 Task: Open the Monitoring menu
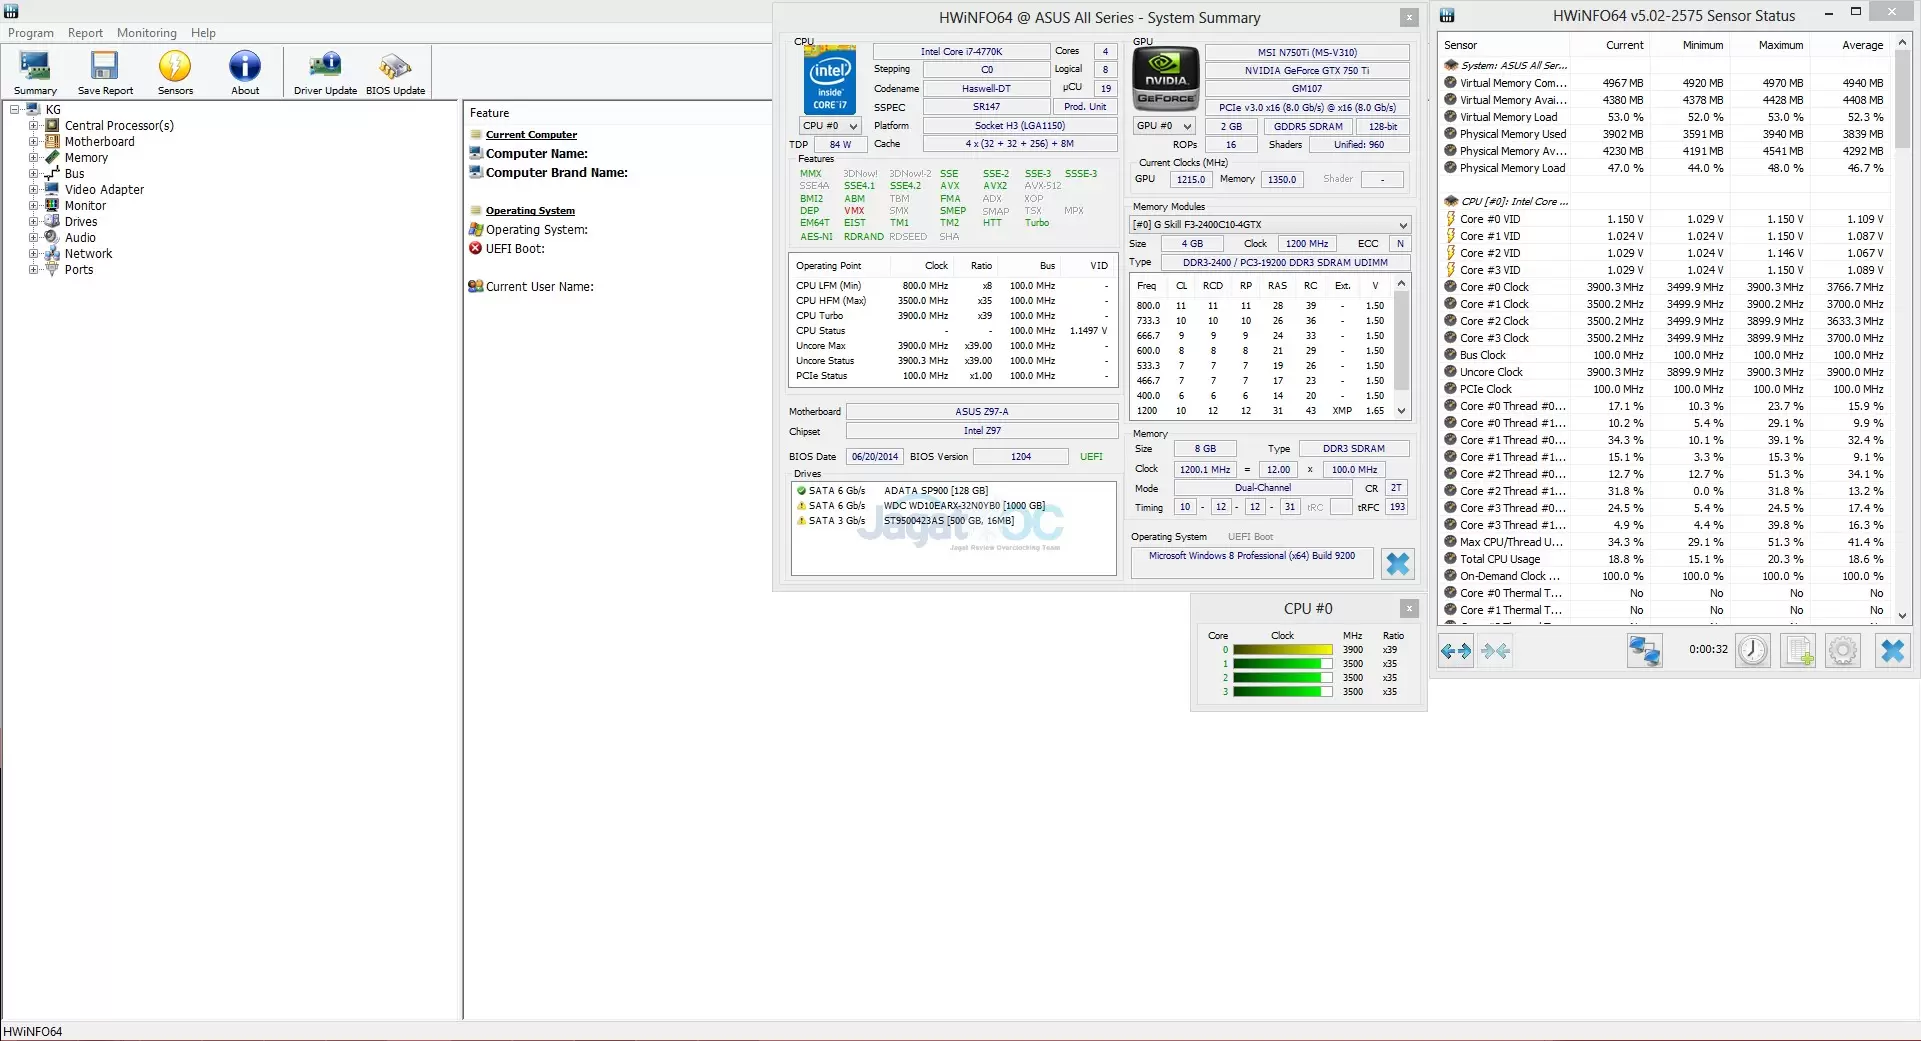(x=146, y=33)
